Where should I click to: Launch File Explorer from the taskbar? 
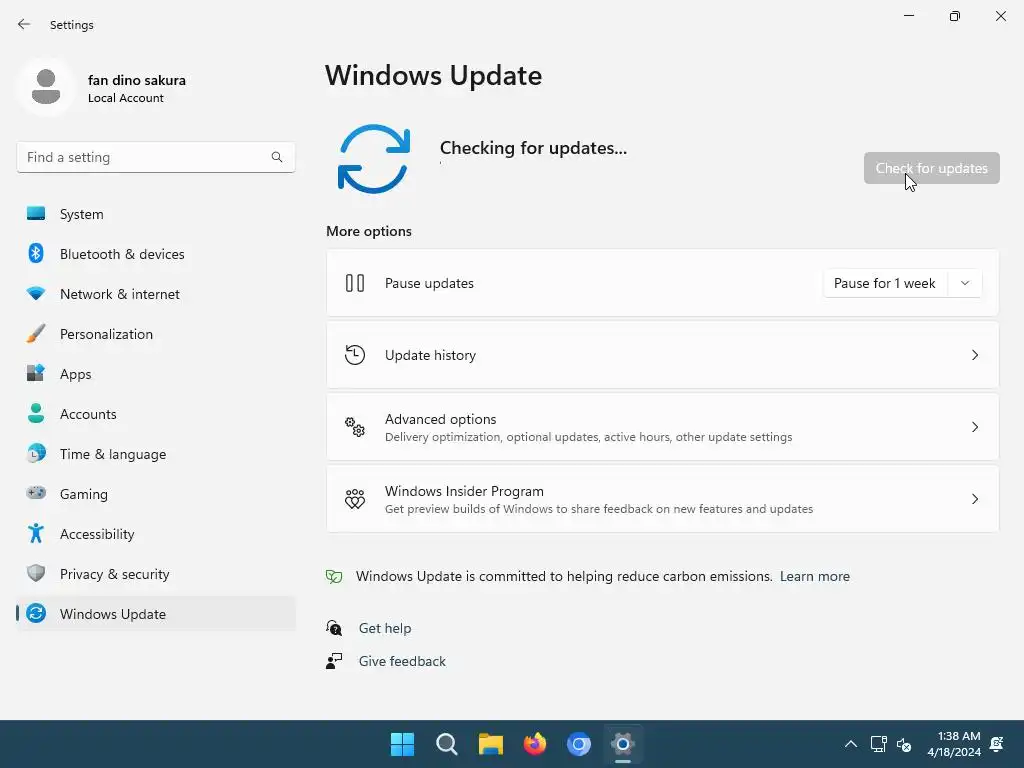(x=490, y=744)
